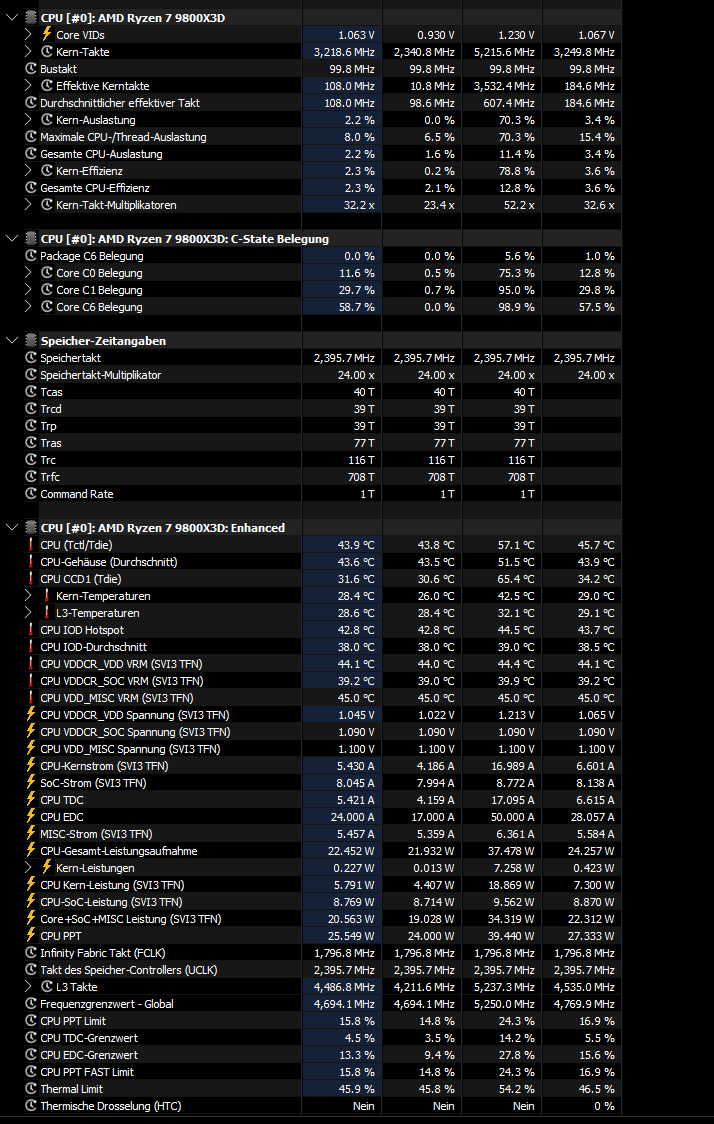
Task: Click the clock icon beside Command Rate
Action: point(31,494)
